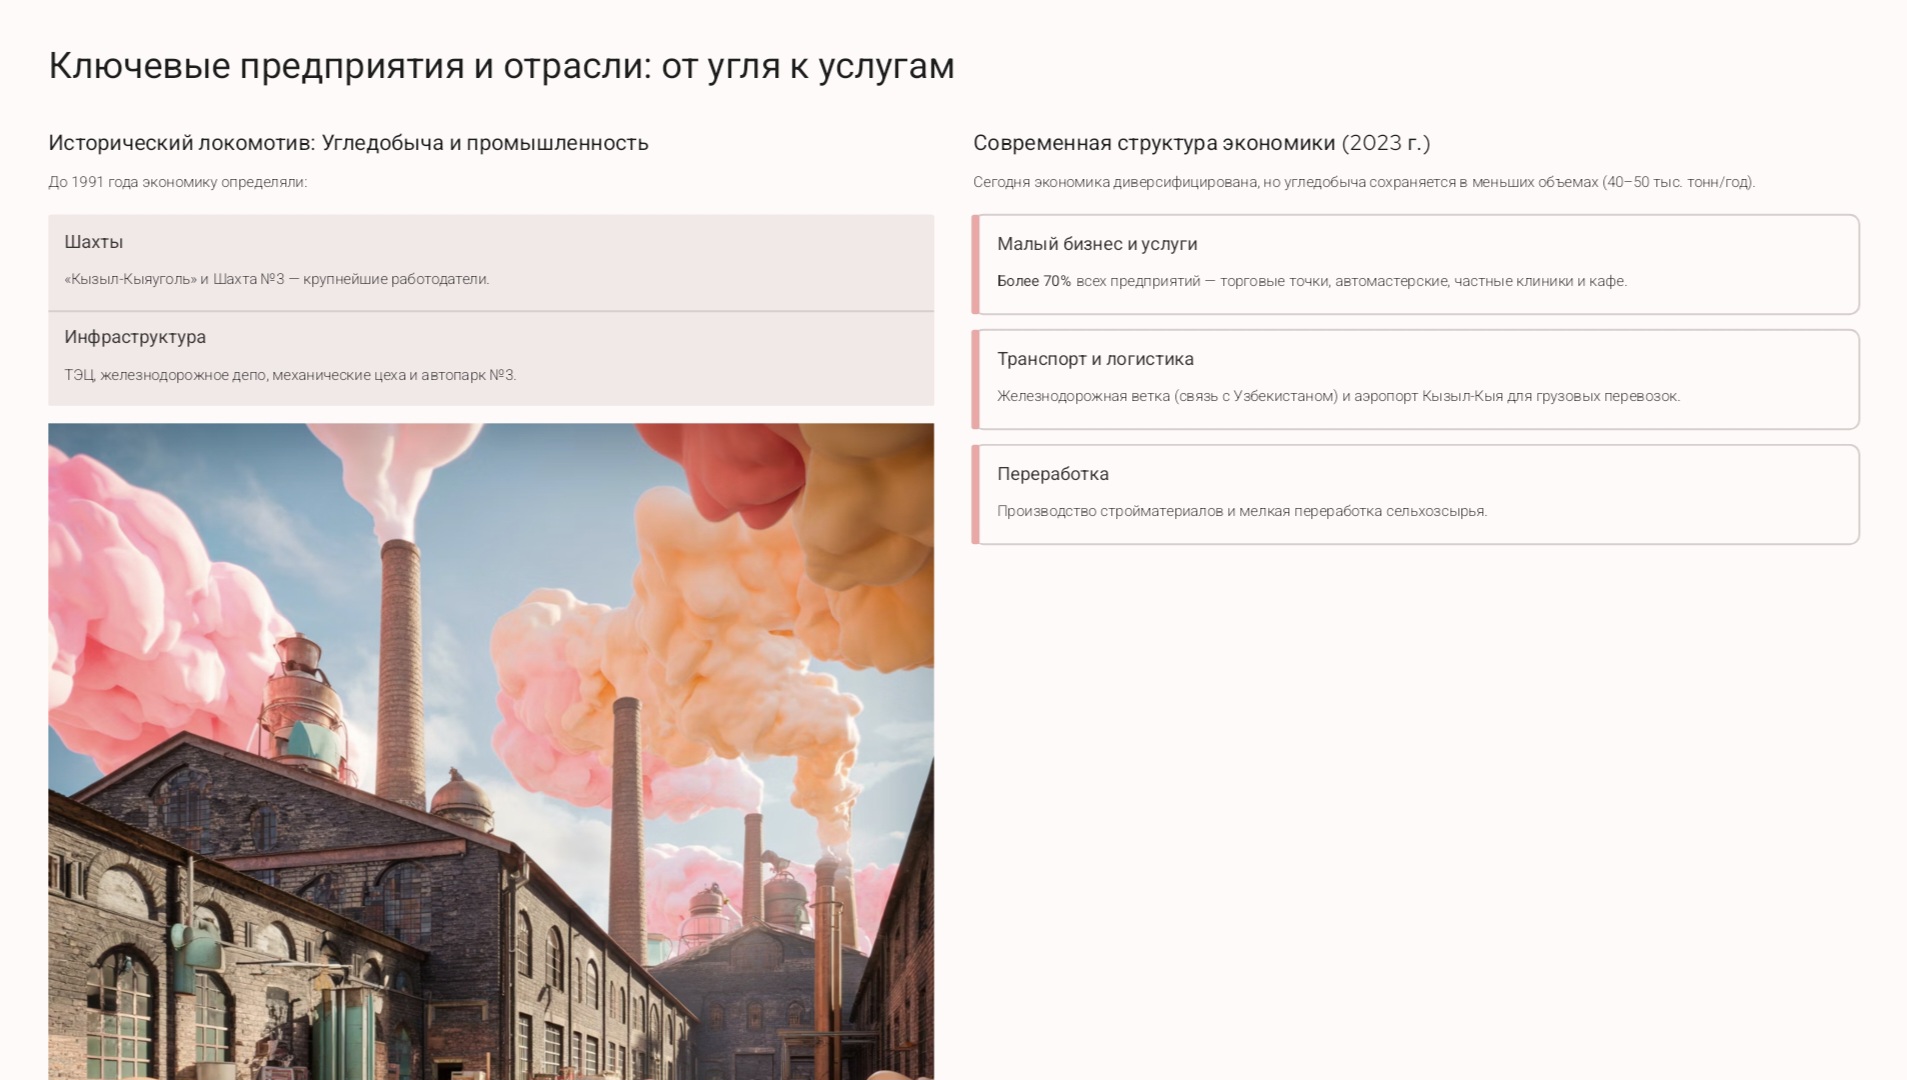The width and height of the screenshot is (1907, 1080).
Task: Select the 'Транспорт и логистика' card title
Action: point(1095,359)
